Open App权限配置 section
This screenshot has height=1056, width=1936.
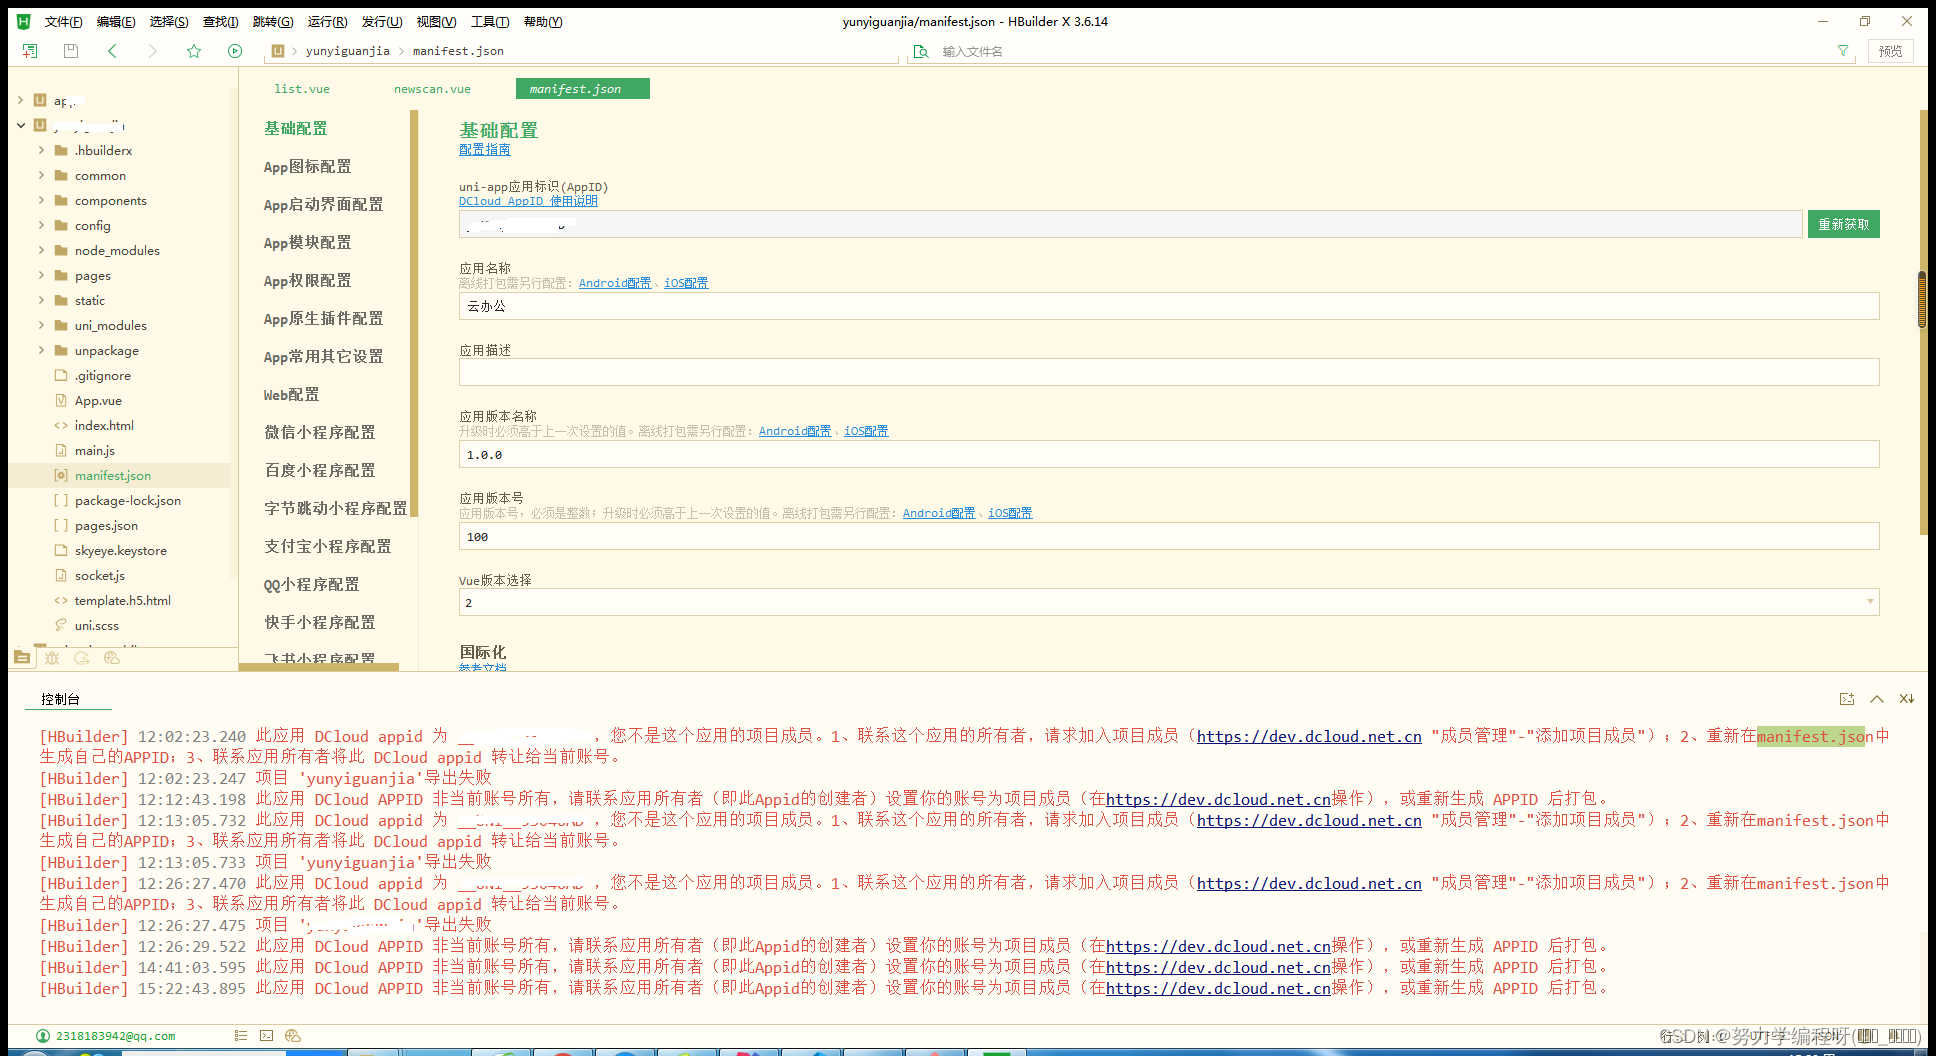(x=307, y=280)
